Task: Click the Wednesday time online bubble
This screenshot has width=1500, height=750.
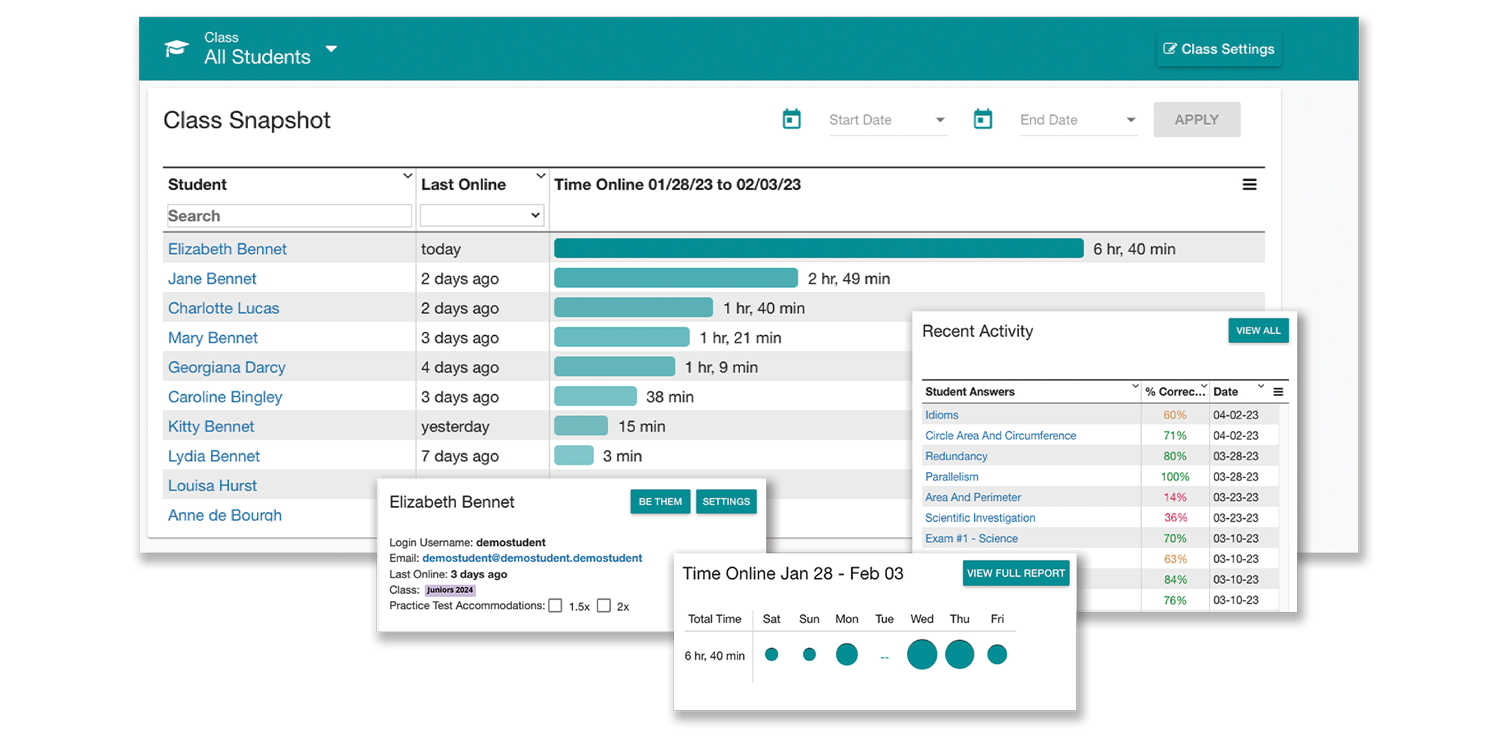Action: tap(922, 655)
